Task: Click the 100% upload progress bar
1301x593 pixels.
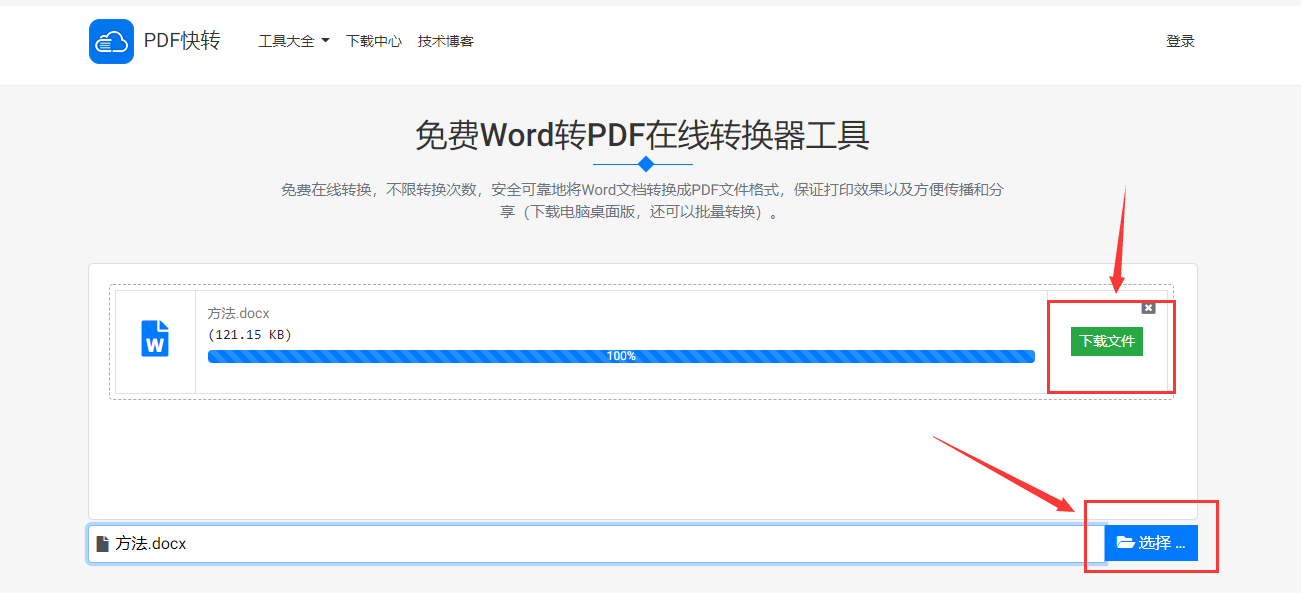Action: pos(621,356)
